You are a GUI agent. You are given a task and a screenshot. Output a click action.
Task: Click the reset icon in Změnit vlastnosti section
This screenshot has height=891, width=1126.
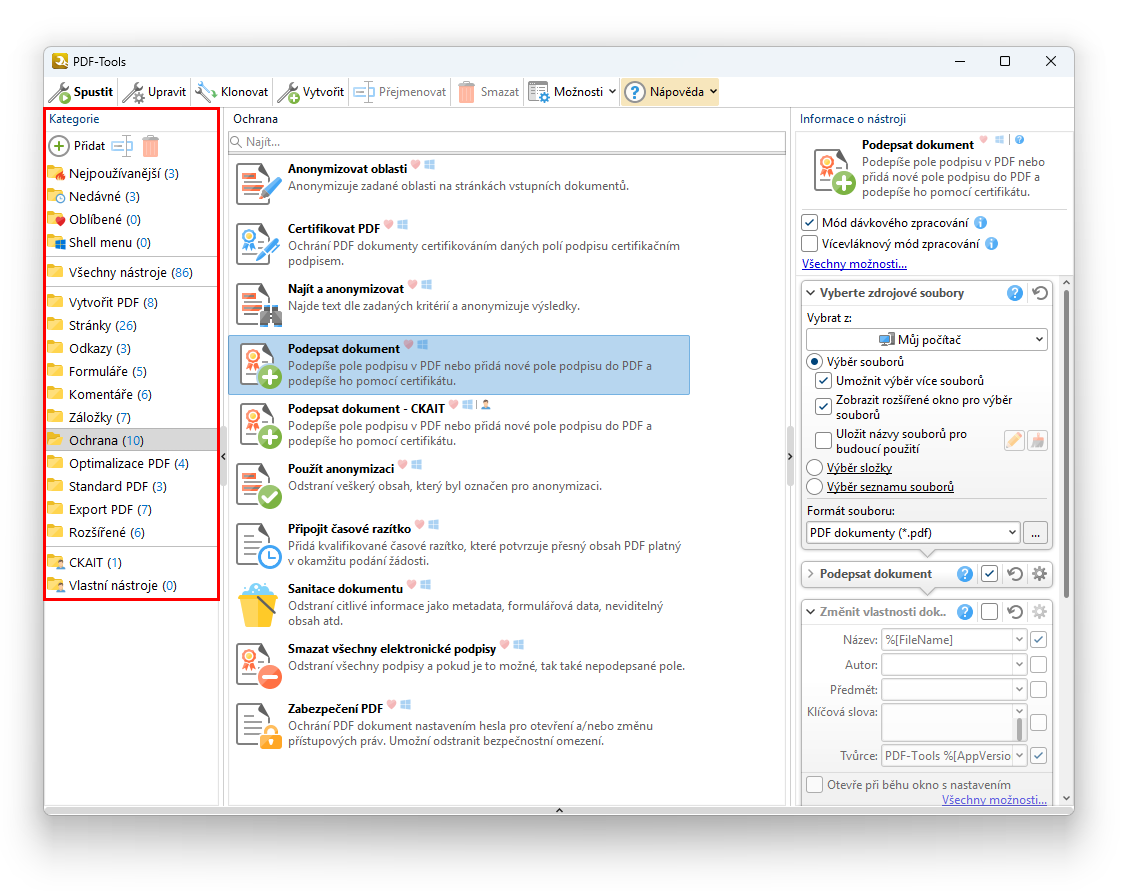click(1015, 612)
